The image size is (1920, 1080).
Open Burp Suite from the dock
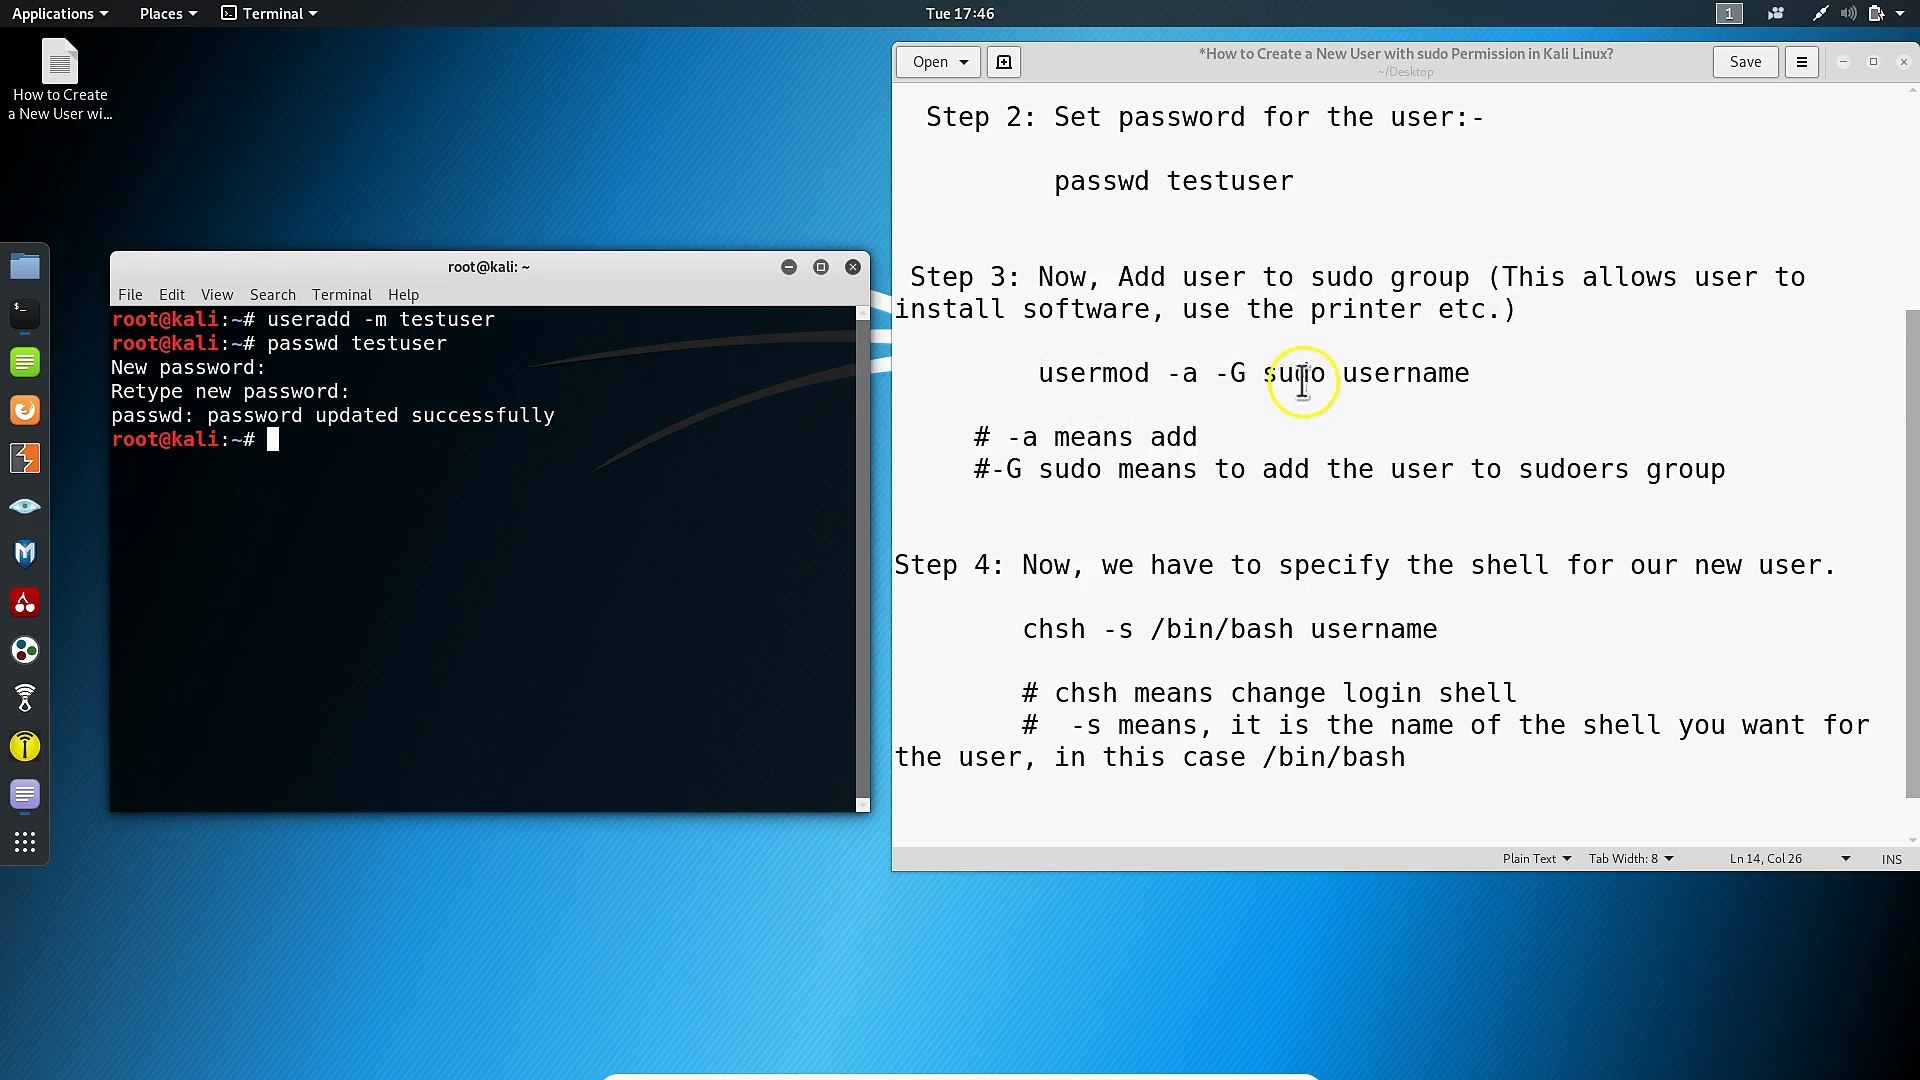tap(25, 458)
